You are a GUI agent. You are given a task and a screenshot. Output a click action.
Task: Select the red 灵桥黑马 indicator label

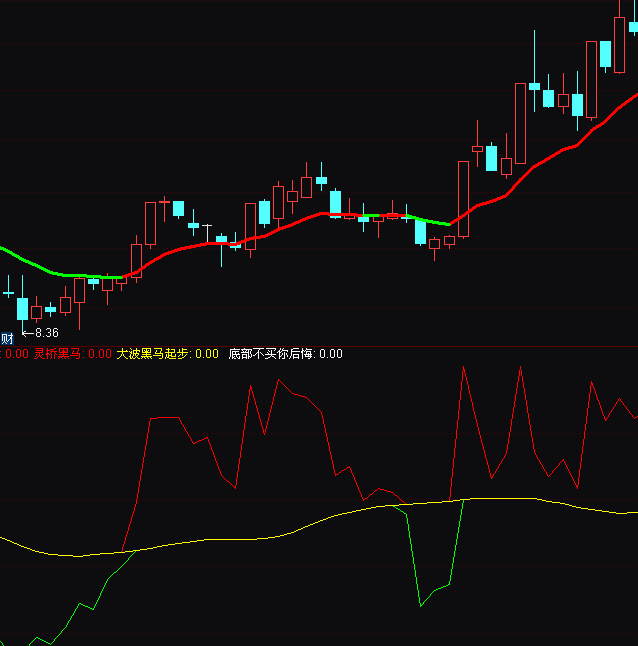pyautogui.click(x=58, y=354)
